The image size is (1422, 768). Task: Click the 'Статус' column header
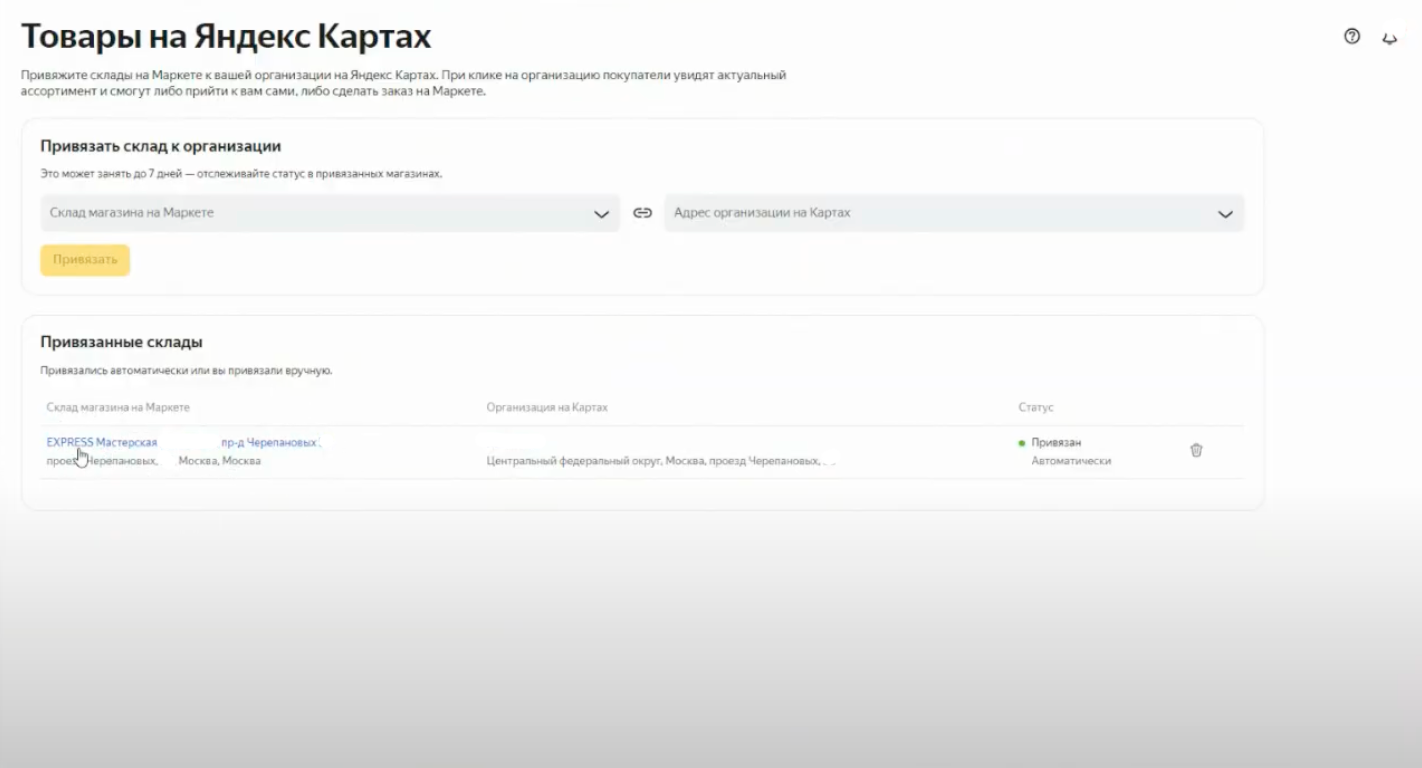1036,408
